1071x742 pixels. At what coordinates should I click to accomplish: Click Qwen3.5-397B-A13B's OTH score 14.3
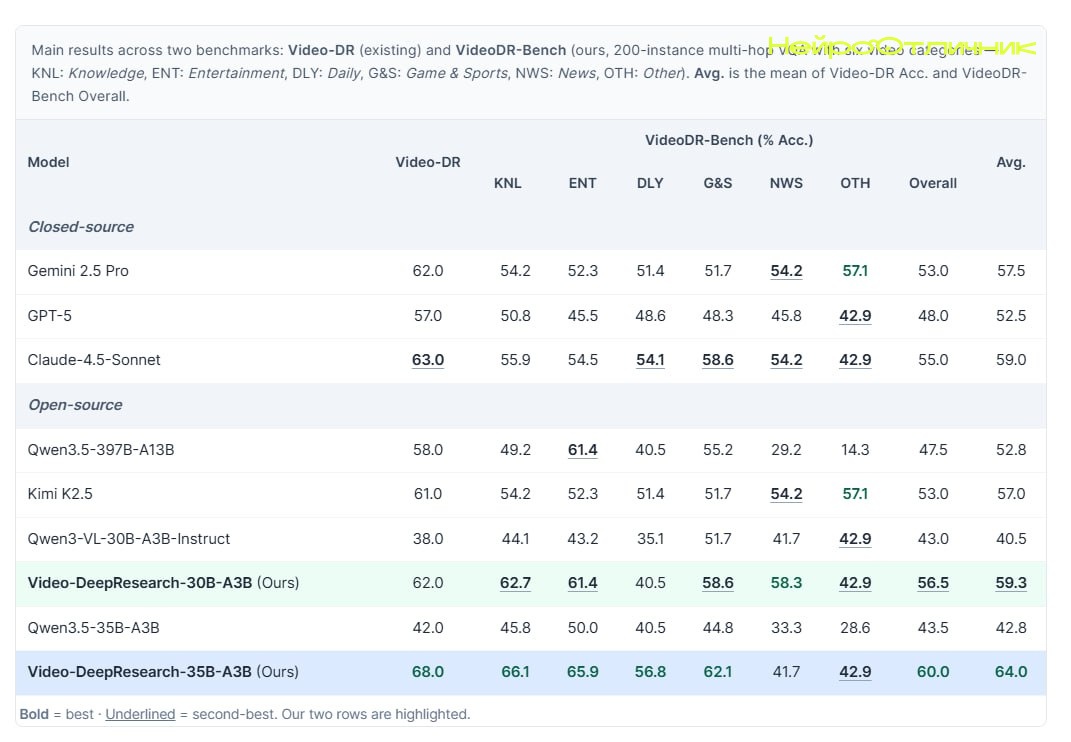click(x=855, y=450)
